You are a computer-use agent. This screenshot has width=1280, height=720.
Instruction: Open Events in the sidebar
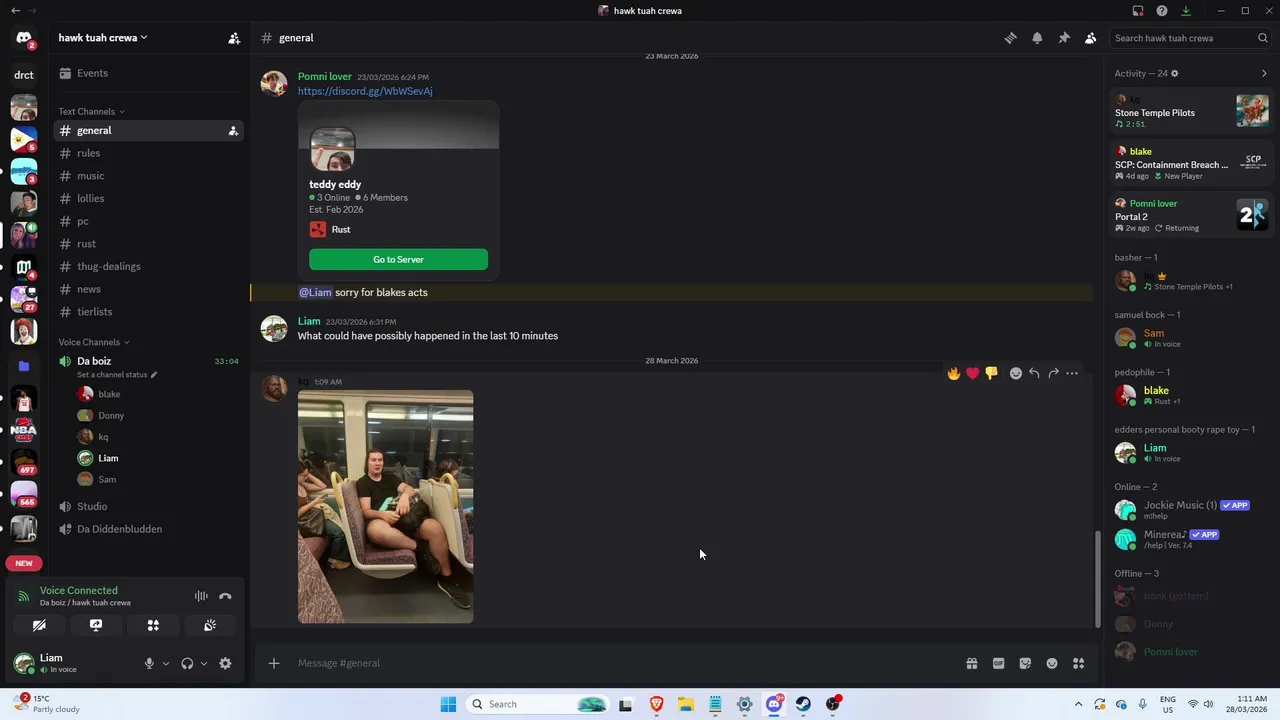click(x=148, y=73)
